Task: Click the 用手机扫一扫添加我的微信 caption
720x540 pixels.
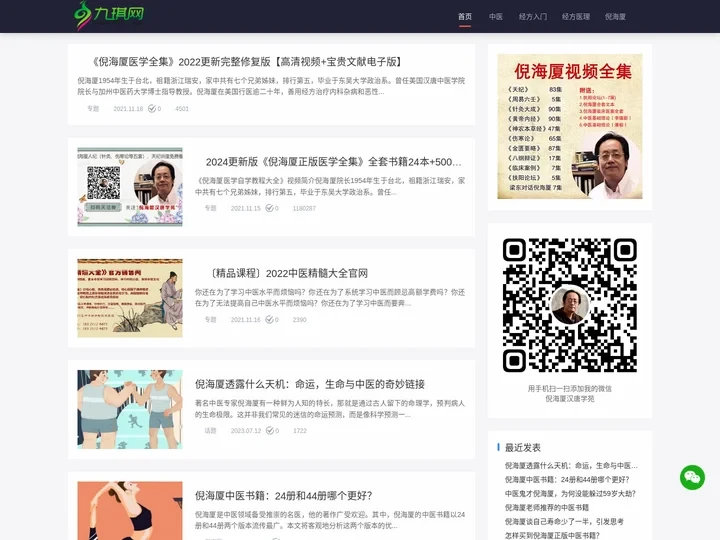Action: click(570, 388)
